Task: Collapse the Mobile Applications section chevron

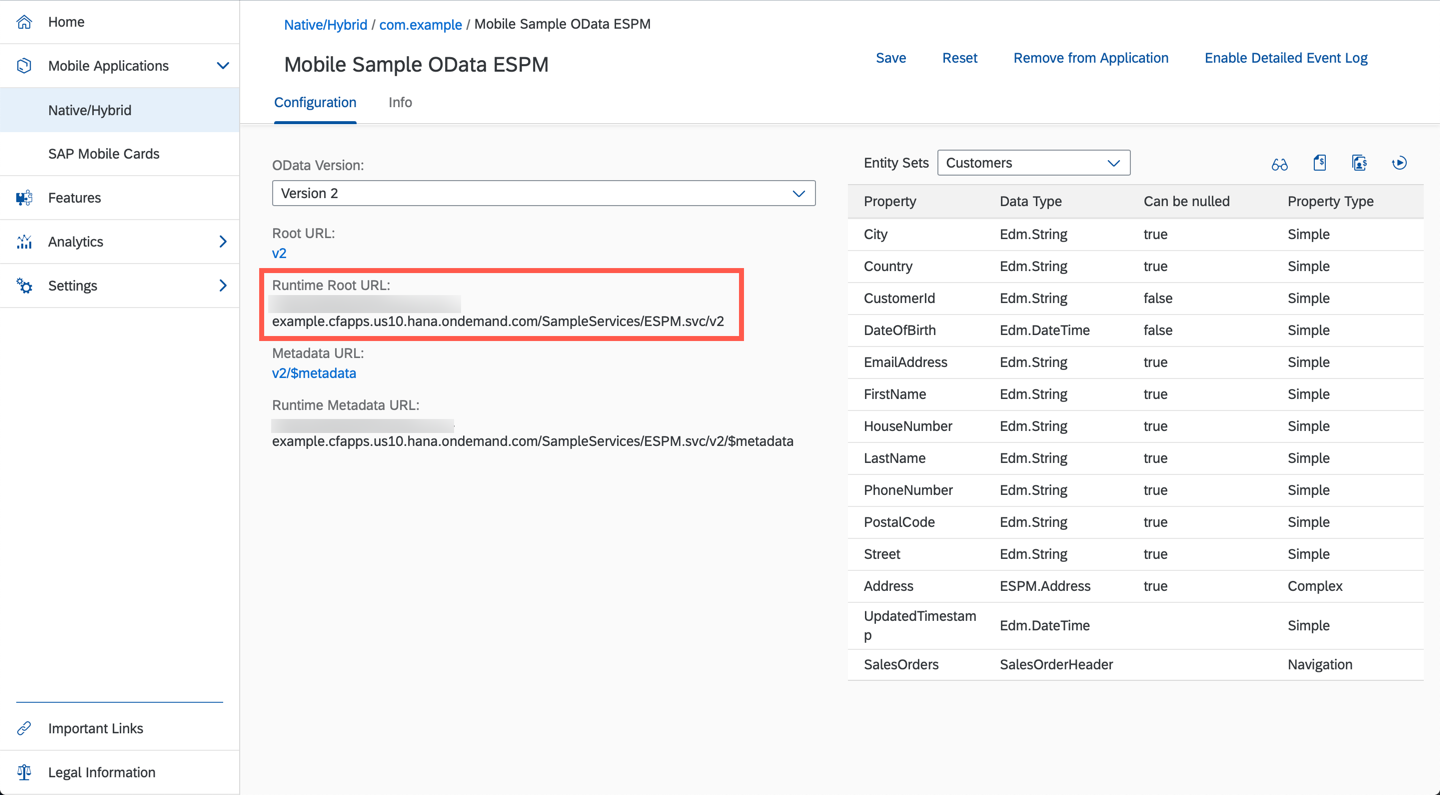Action: pos(223,66)
